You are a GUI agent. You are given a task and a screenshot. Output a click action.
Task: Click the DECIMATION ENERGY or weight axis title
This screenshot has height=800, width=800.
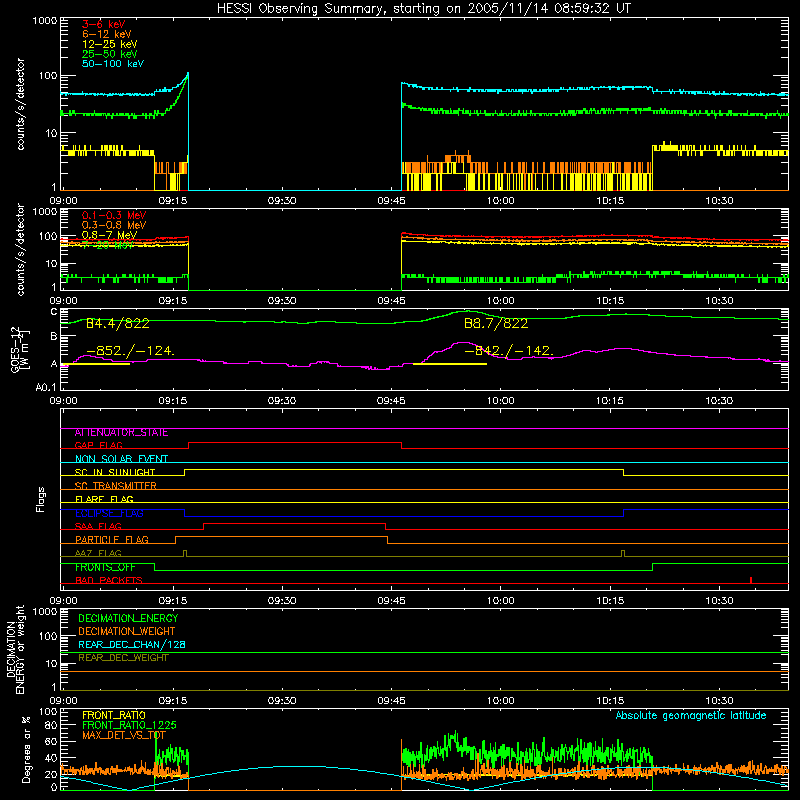tap(15, 649)
